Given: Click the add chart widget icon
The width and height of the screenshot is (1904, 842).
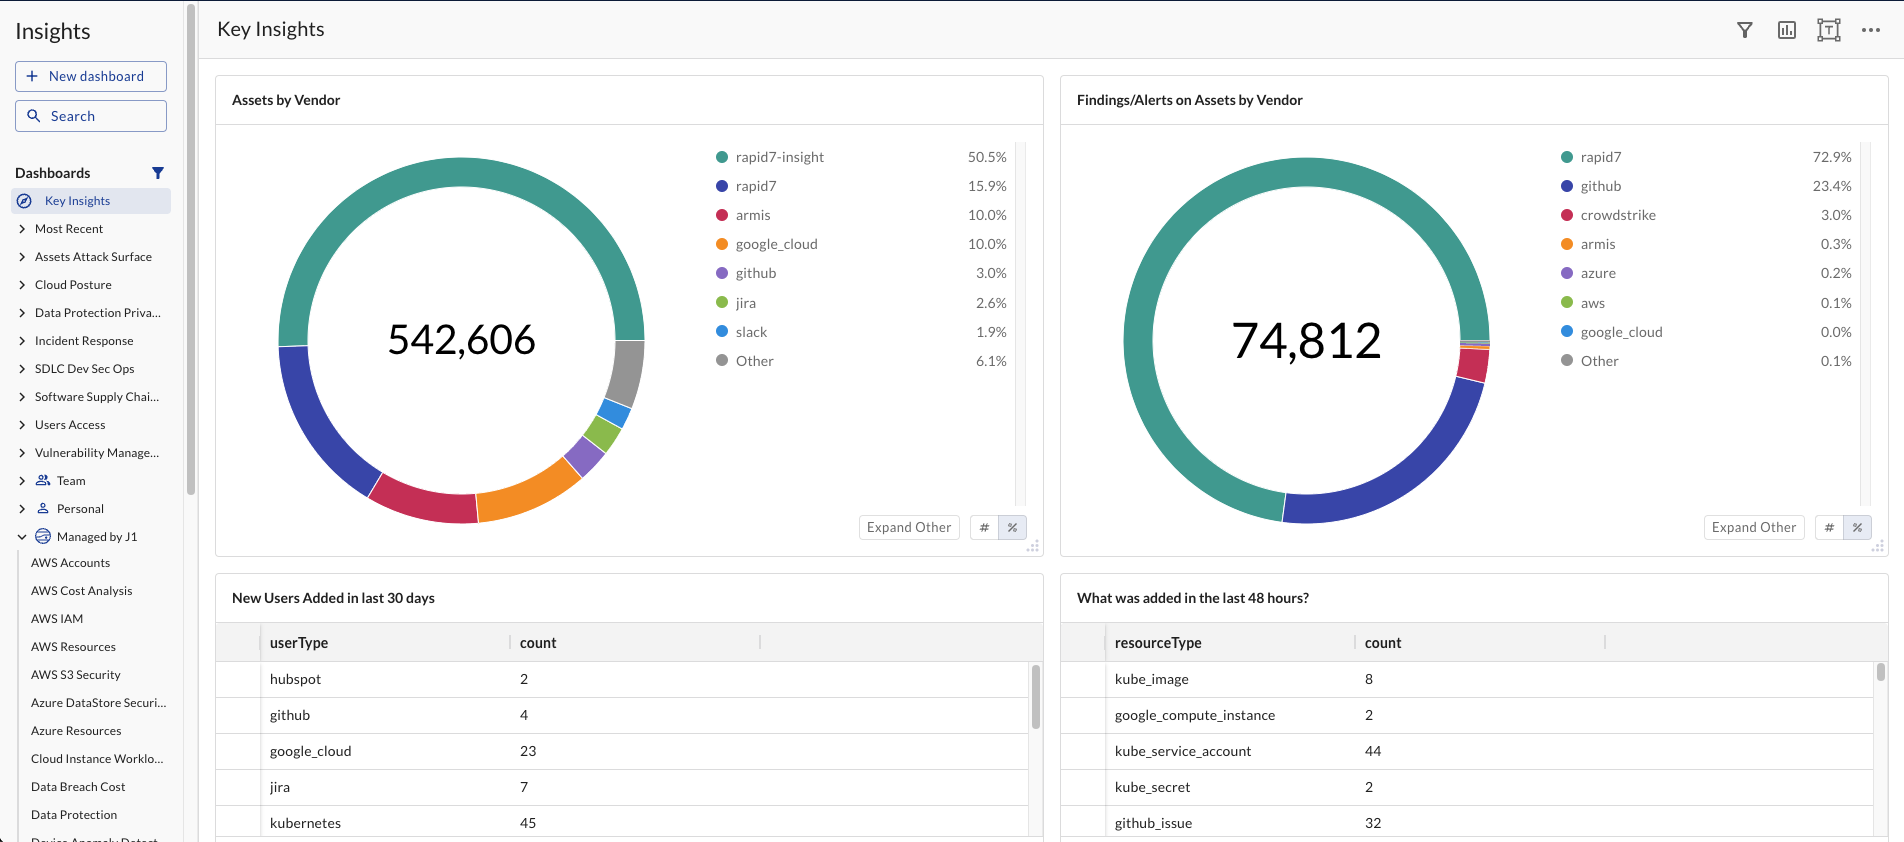Looking at the screenshot, I should coord(1787,30).
